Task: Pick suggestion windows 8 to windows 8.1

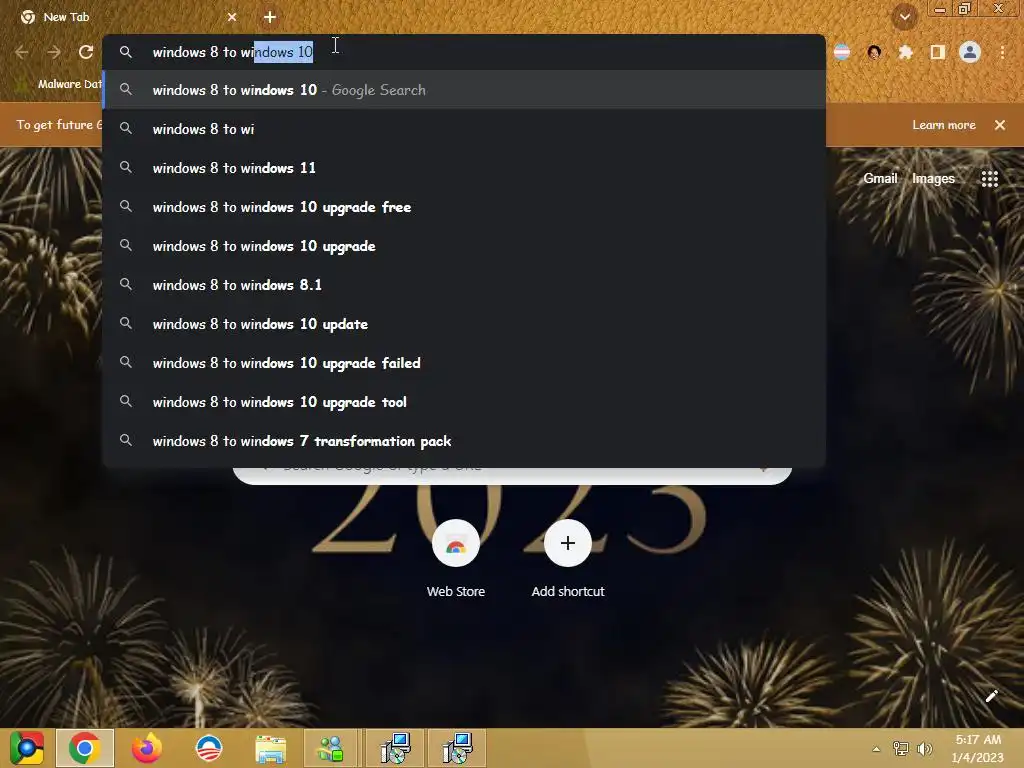Action: [x=464, y=285]
